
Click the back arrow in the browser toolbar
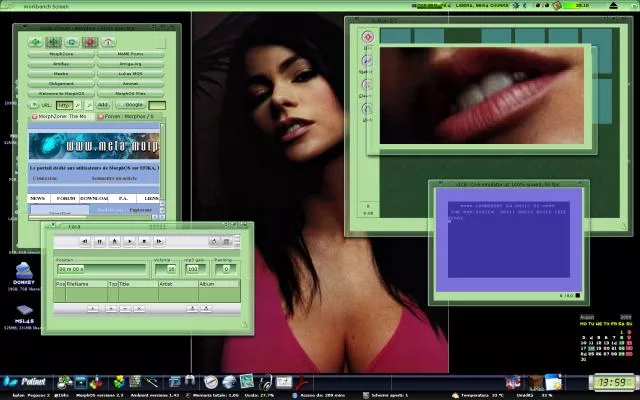pyautogui.click(x=35, y=43)
